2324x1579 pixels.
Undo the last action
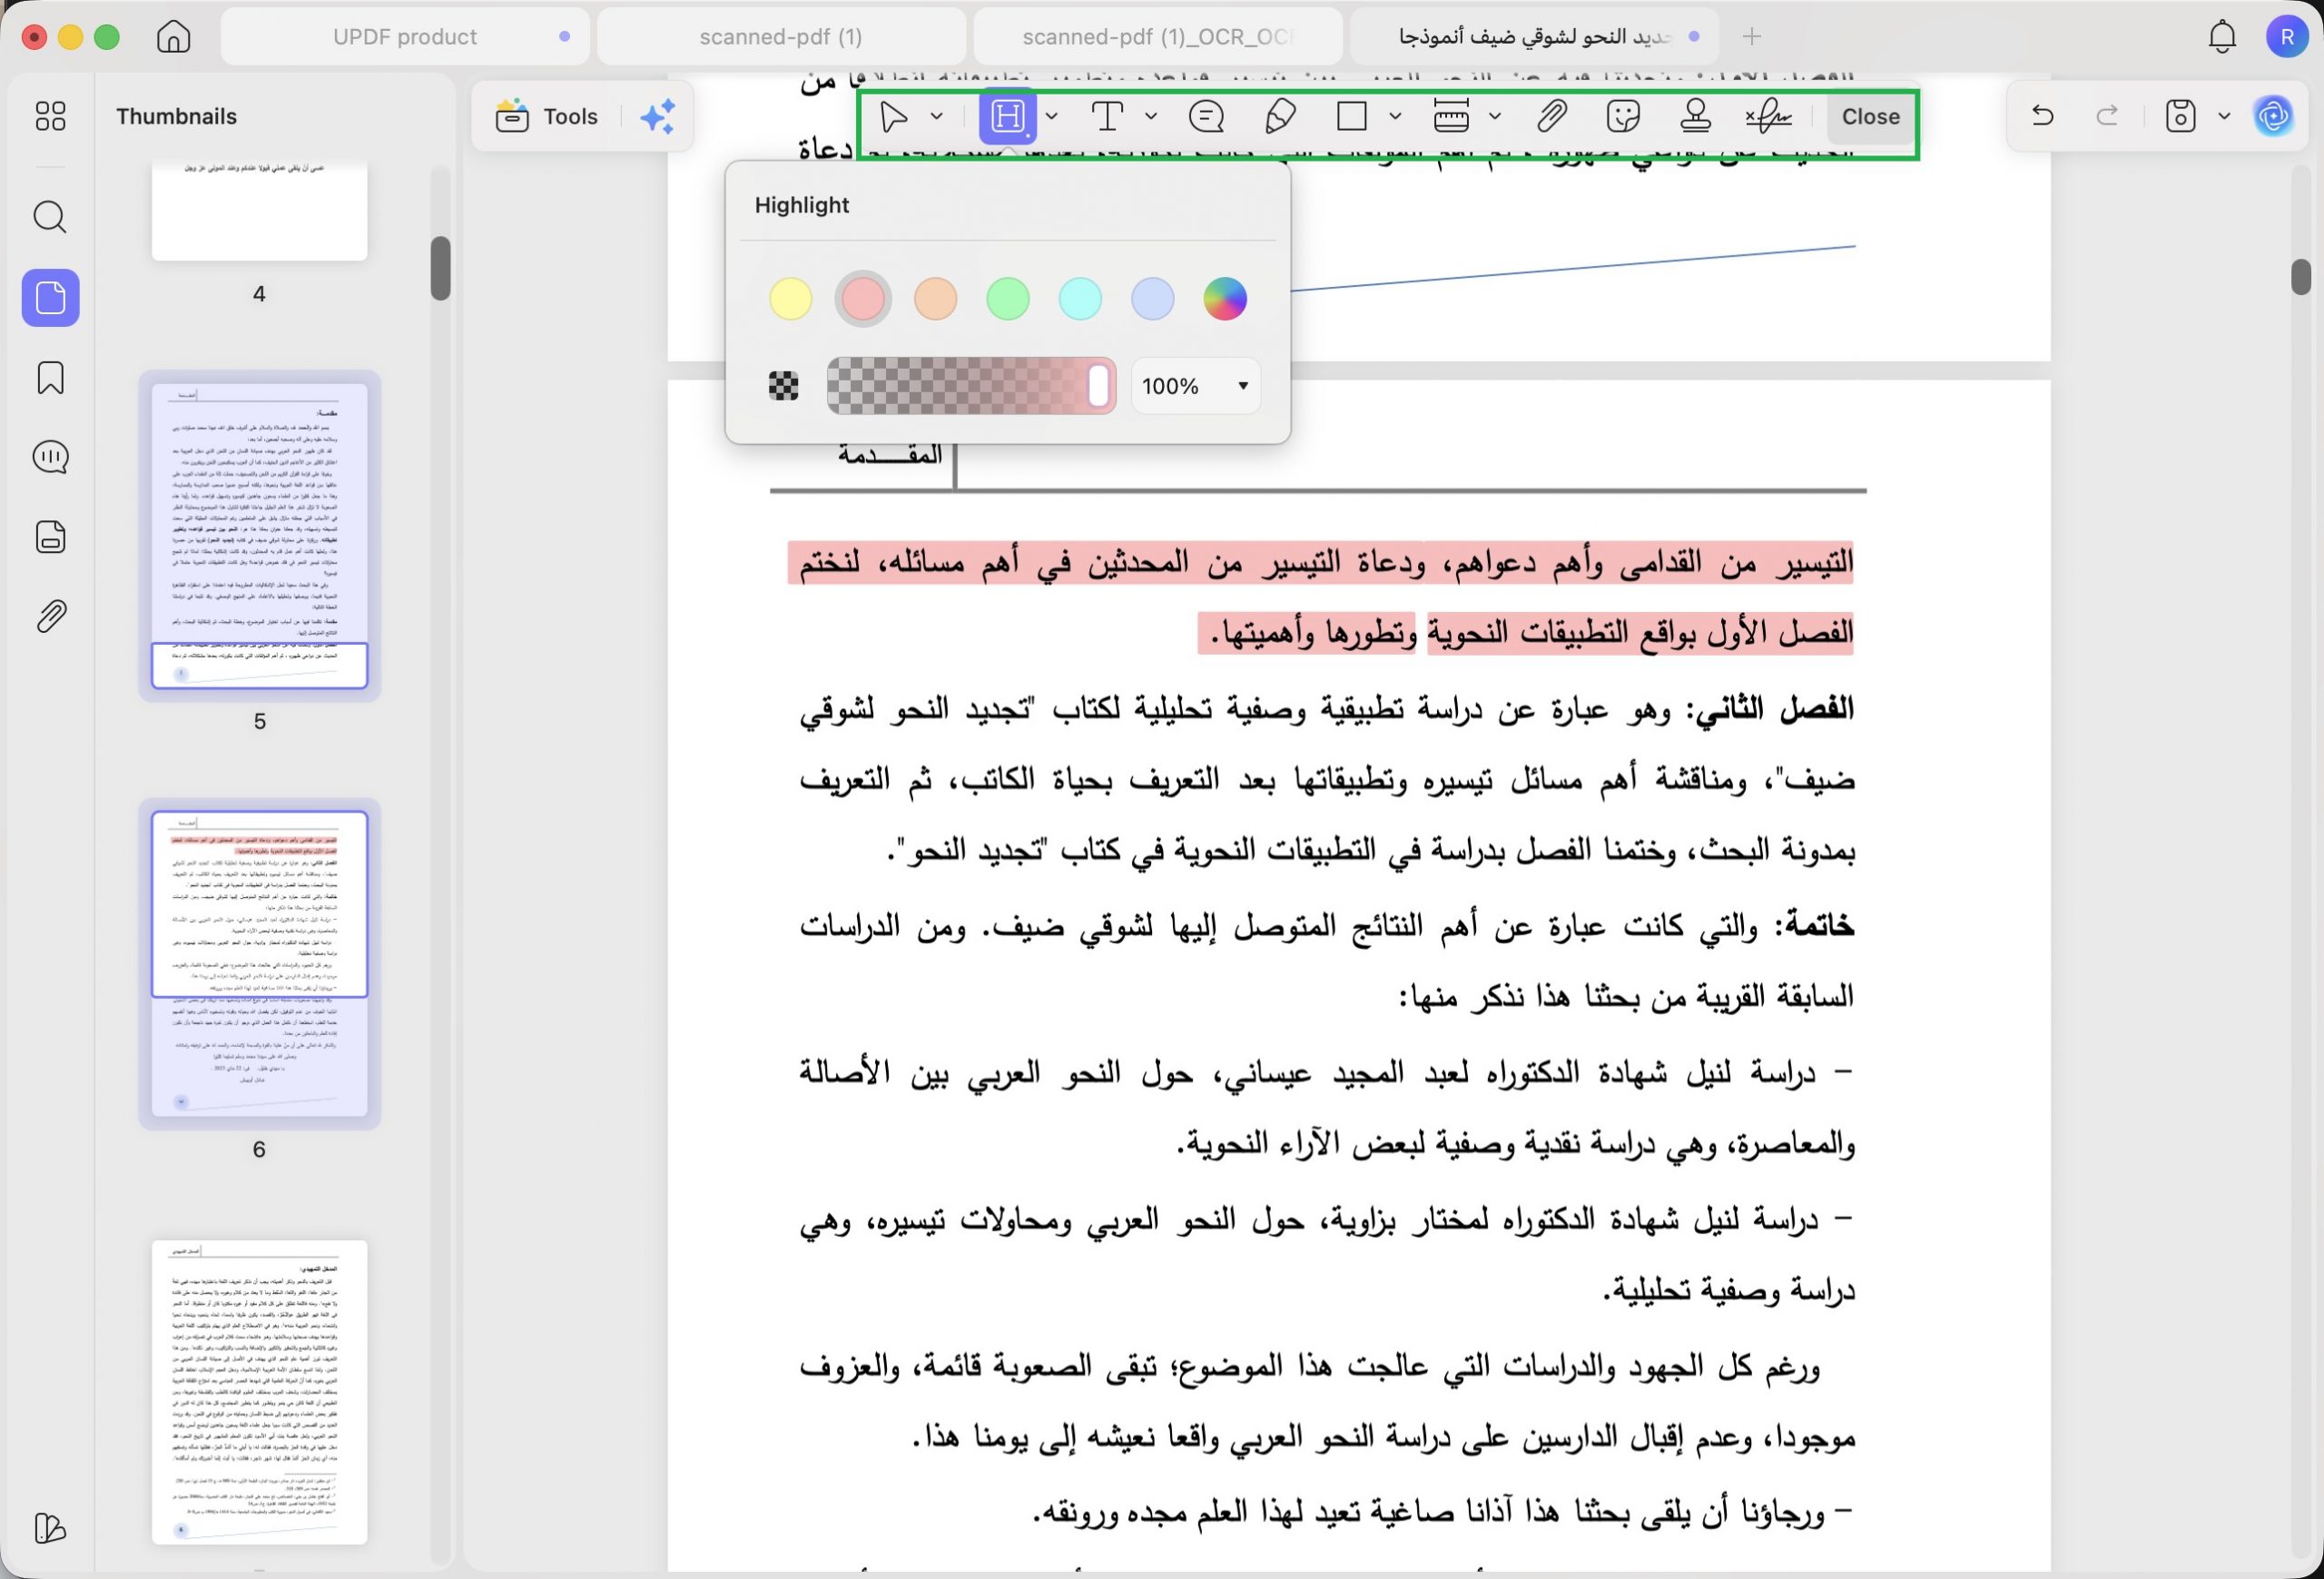point(2043,116)
